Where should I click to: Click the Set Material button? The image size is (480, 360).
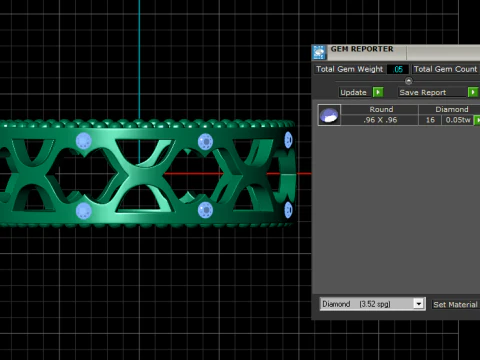[x=455, y=304]
